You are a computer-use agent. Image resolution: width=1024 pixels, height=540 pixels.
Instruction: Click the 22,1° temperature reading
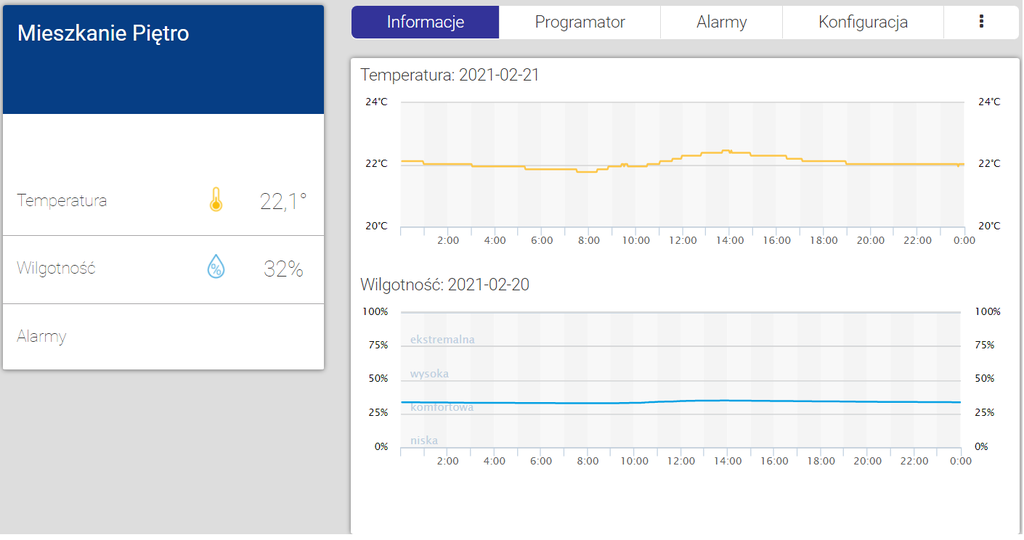pyautogui.click(x=283, y=201)
